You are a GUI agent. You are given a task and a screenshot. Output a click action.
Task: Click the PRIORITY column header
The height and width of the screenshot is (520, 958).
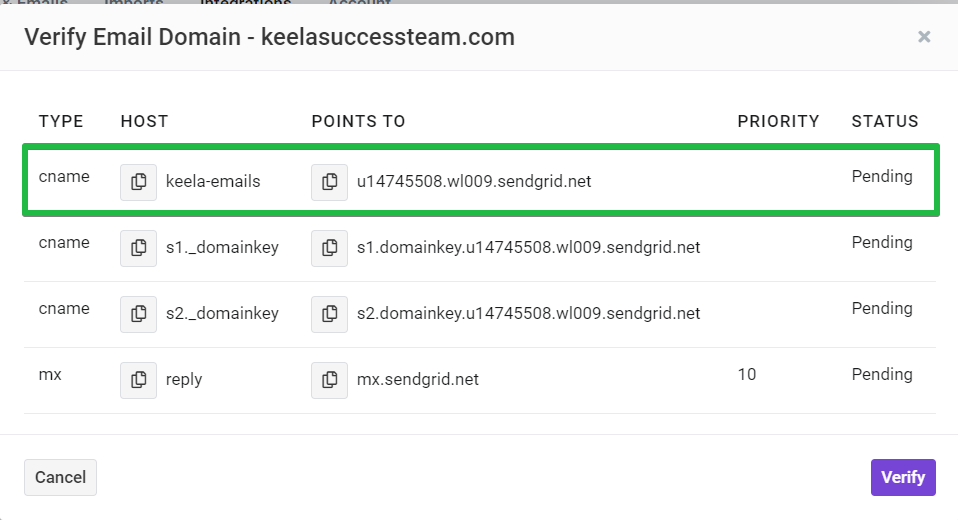(x=778, y=122)
